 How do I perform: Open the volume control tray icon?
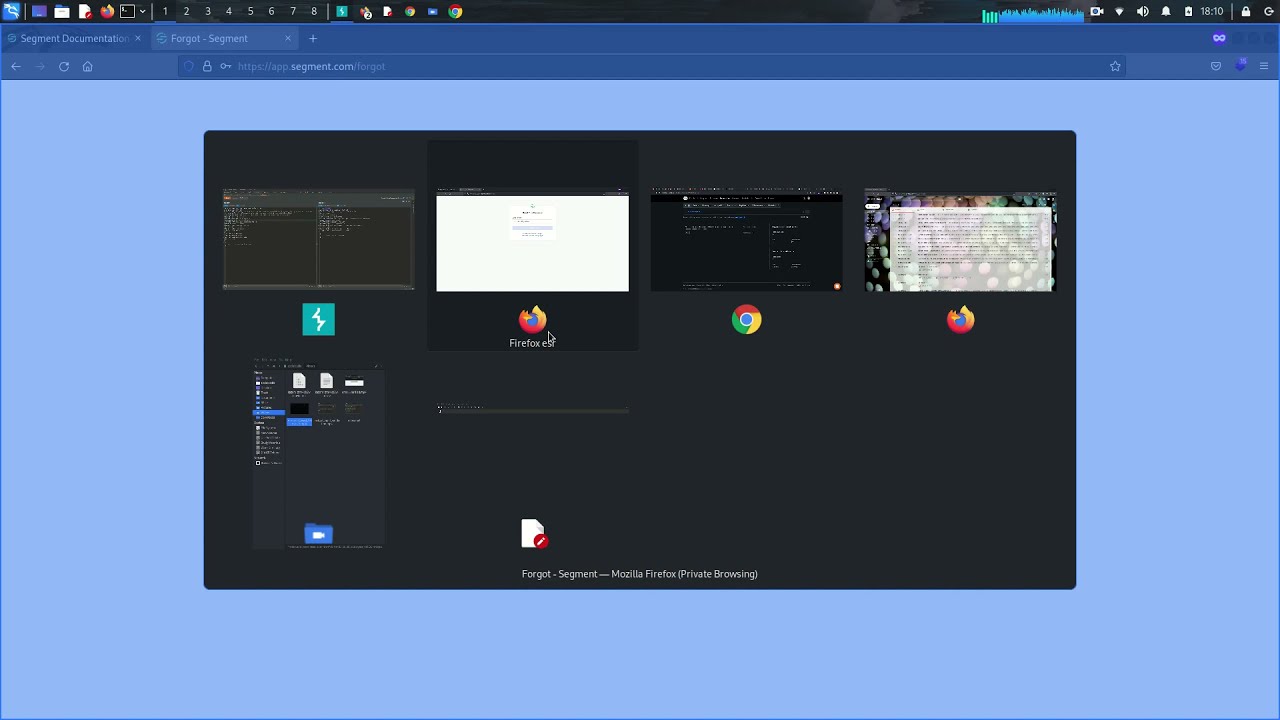pyautogui.click(x=1142, y=12)
